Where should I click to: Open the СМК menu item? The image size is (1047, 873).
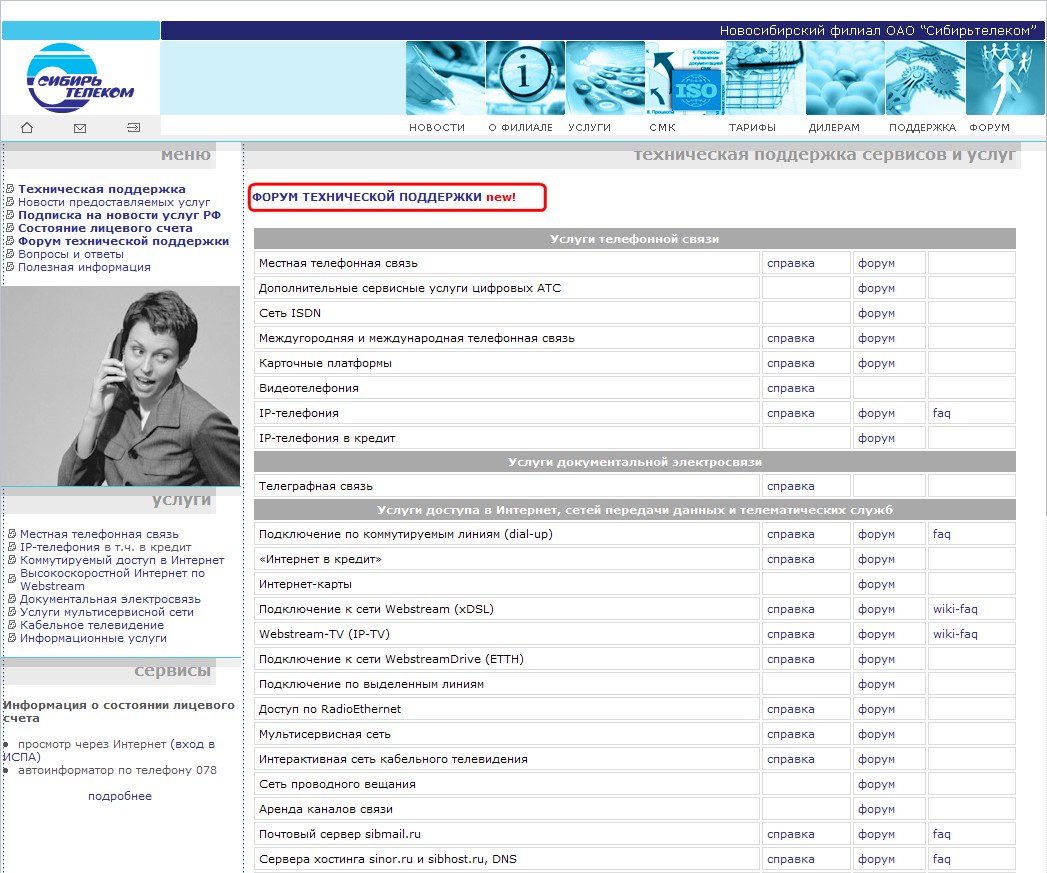click(662, 128)
